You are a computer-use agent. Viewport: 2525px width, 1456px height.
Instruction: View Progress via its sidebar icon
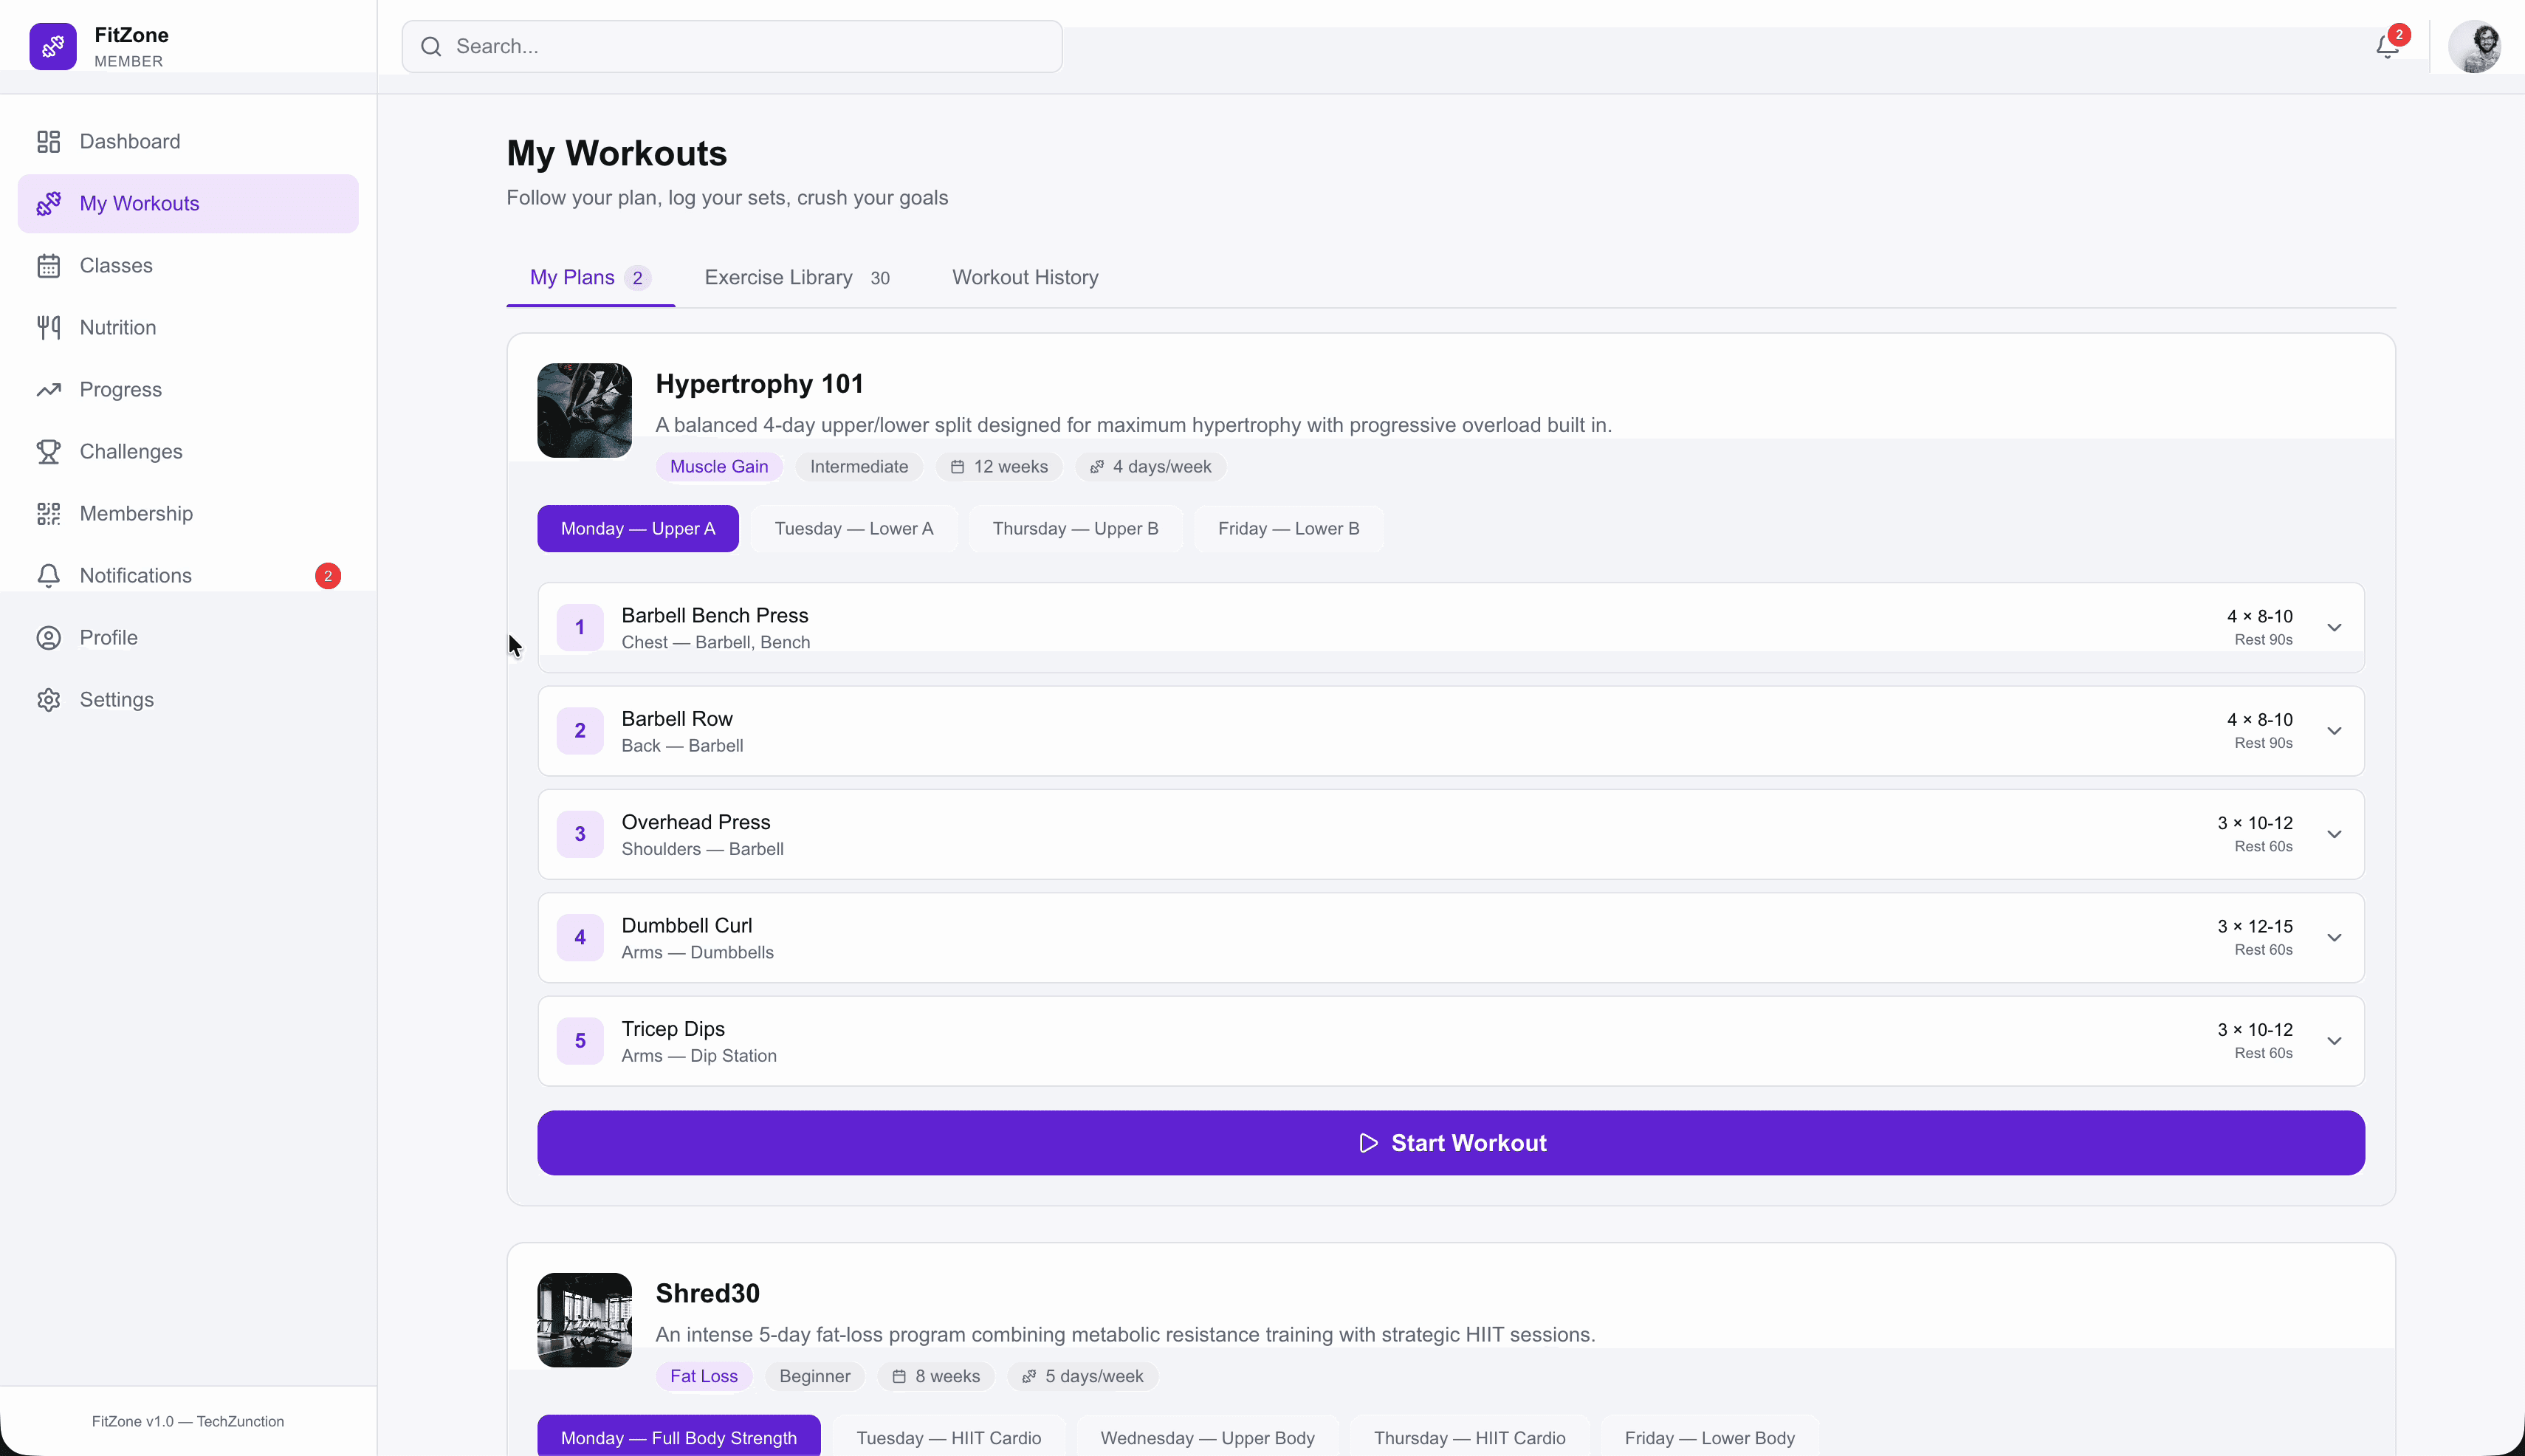click(x=49, y=389)
